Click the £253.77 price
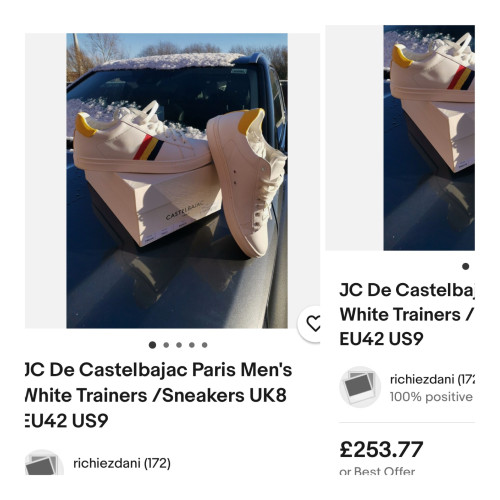Screen dimensions: 500x500 381,449
